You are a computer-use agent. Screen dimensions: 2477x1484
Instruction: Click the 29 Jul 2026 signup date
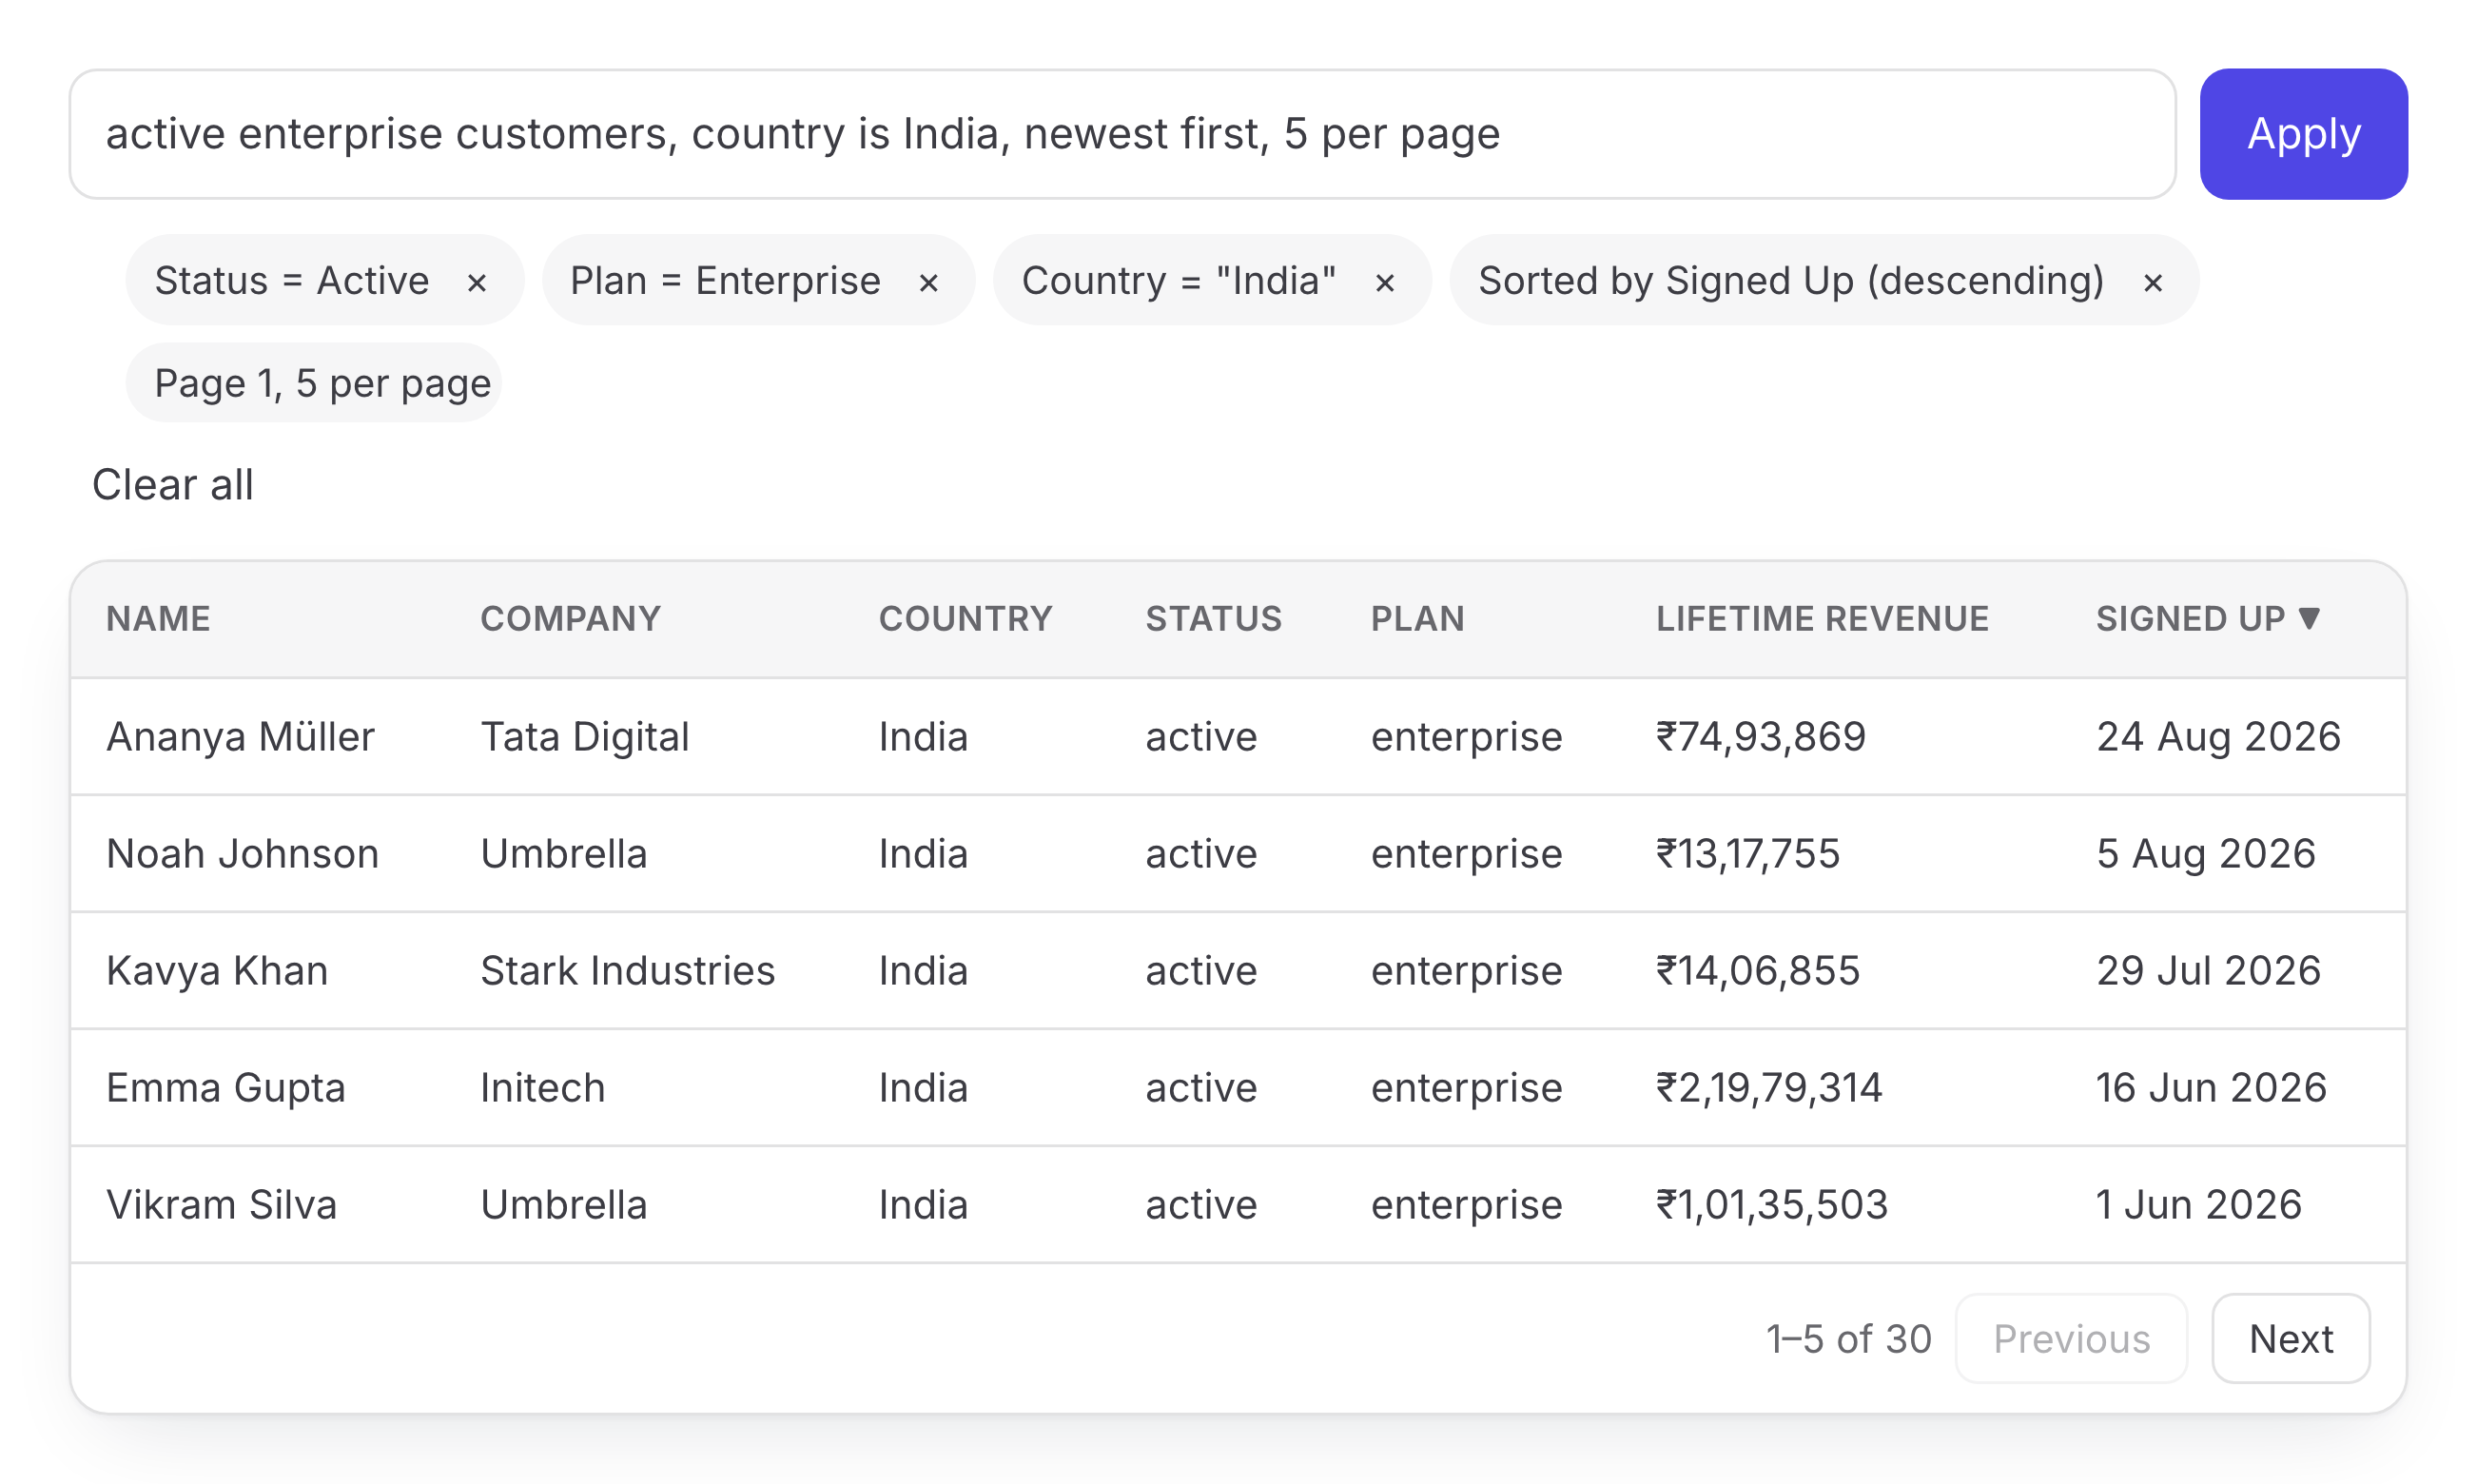click(2208, 971)
